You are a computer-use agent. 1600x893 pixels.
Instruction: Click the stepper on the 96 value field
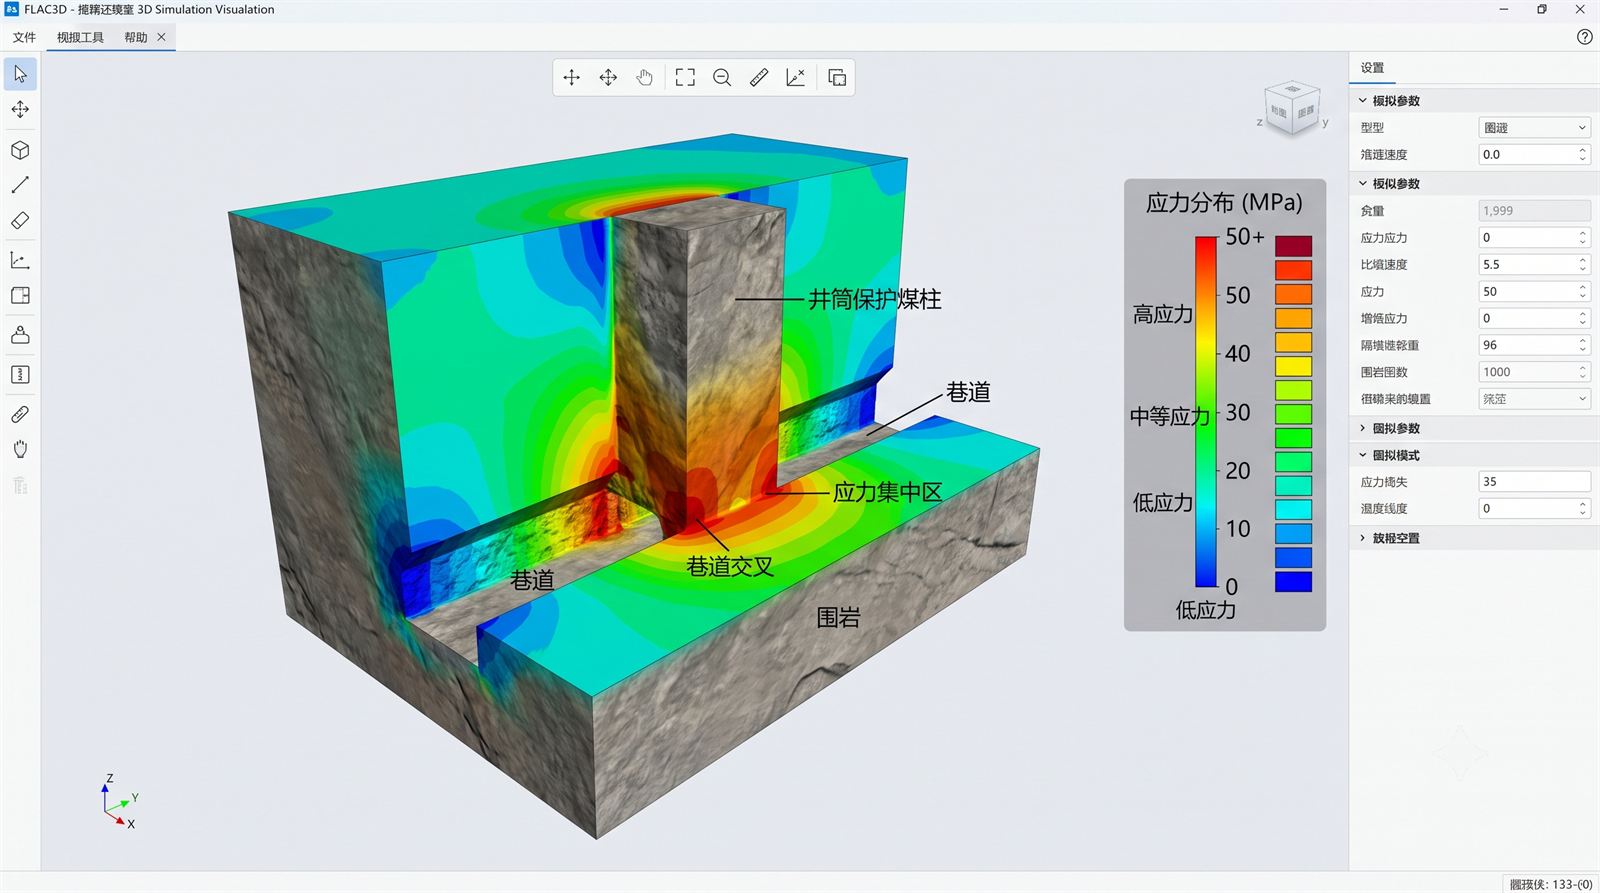(x=1582, y=345)
